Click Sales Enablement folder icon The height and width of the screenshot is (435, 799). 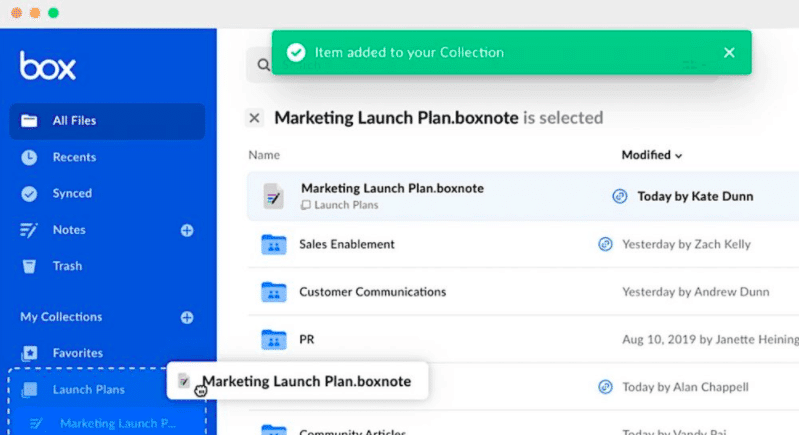tap(274, 244)
